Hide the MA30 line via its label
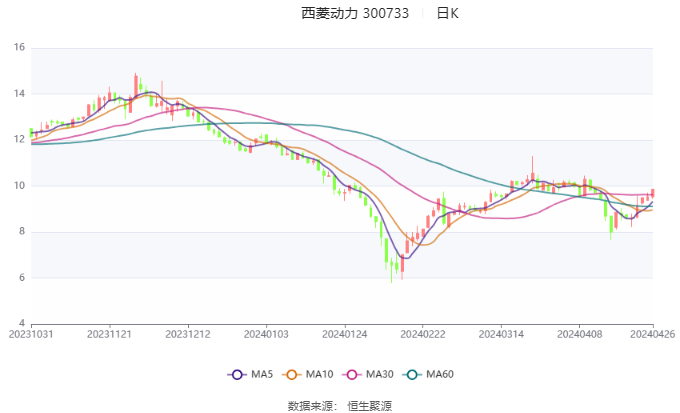This screenshot has width=680, height=413. [x=379, y=374]
